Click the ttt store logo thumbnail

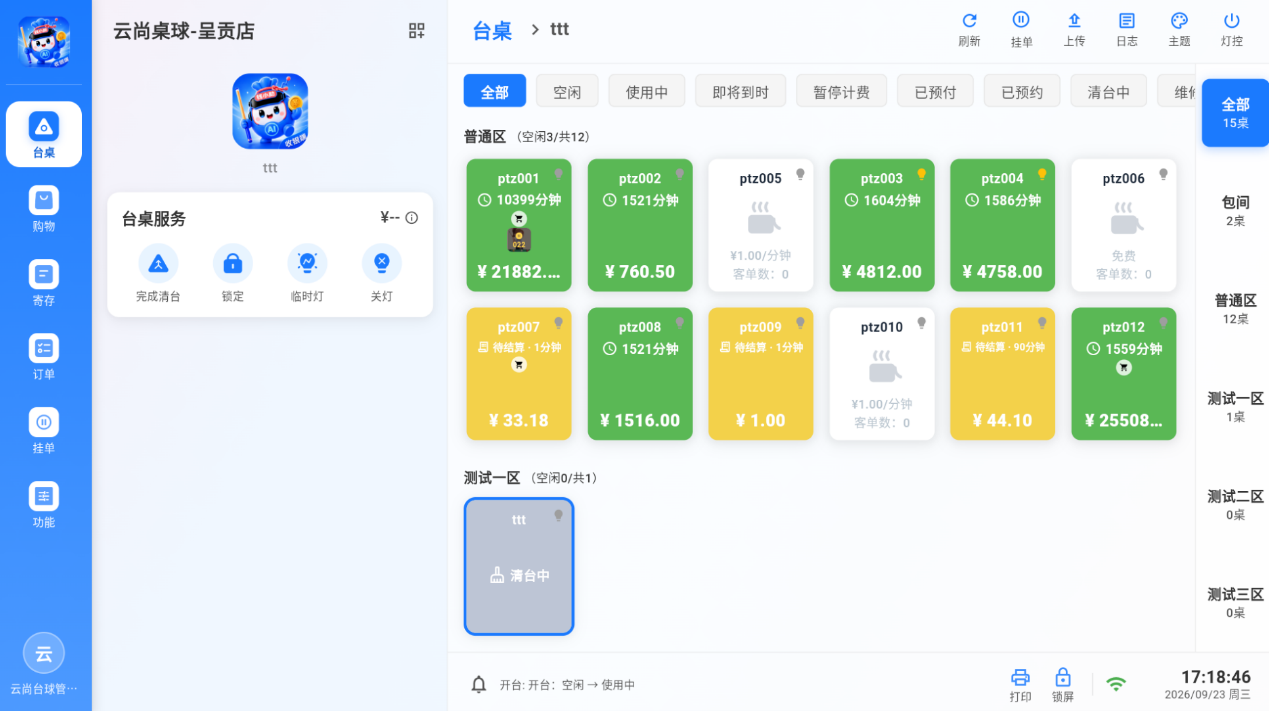tap(270, 111)
